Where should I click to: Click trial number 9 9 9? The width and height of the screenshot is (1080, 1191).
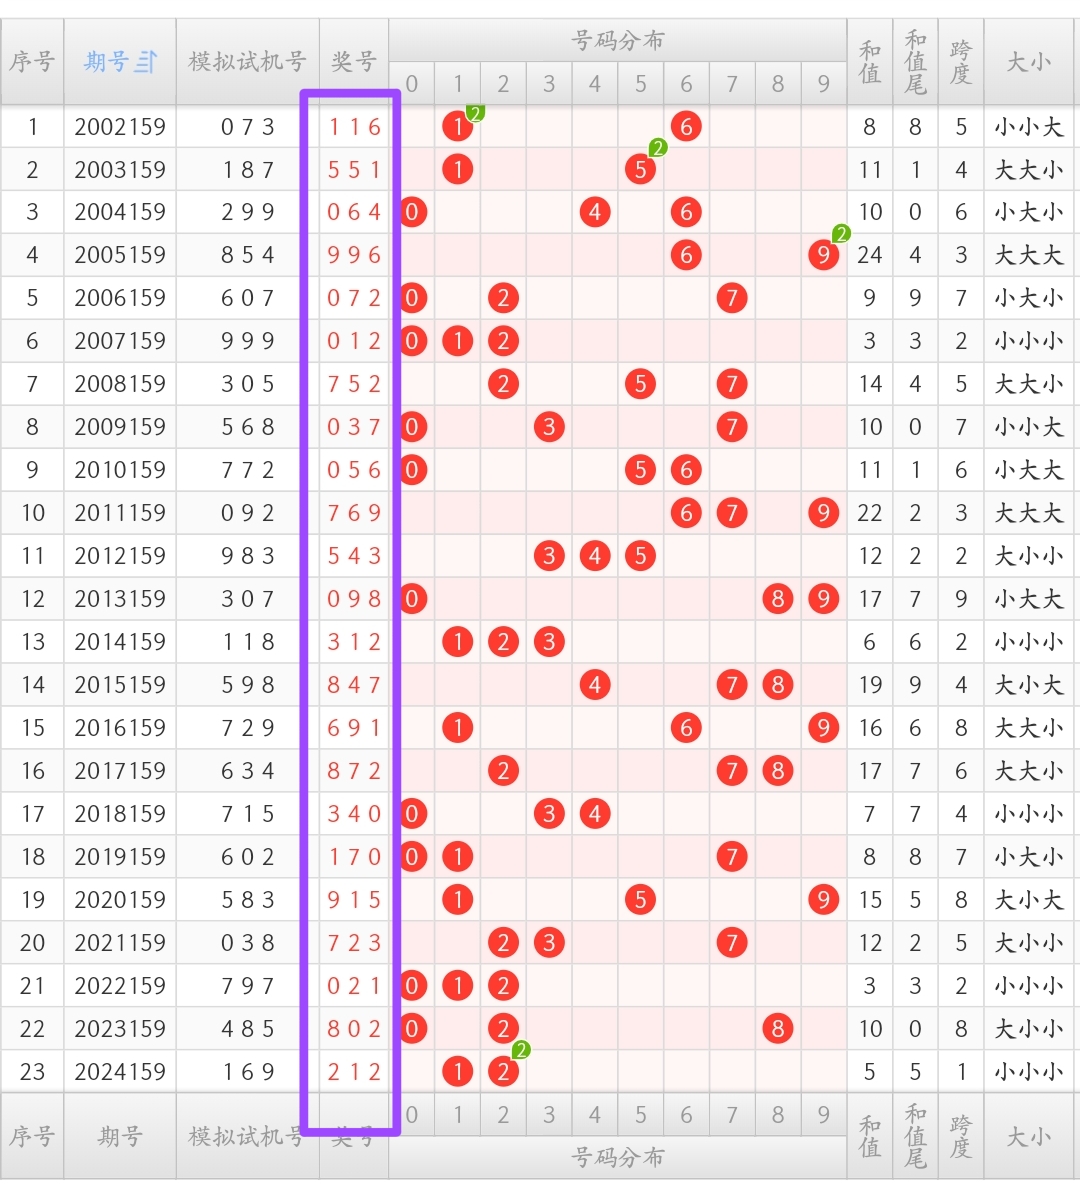point(248,341)
